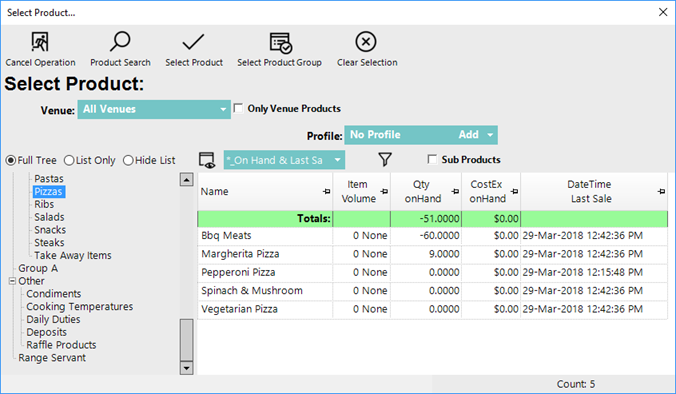Screen dimensions: 676x394
Task: Select Range Servant tree item
Action: click(x=52, y=358)
